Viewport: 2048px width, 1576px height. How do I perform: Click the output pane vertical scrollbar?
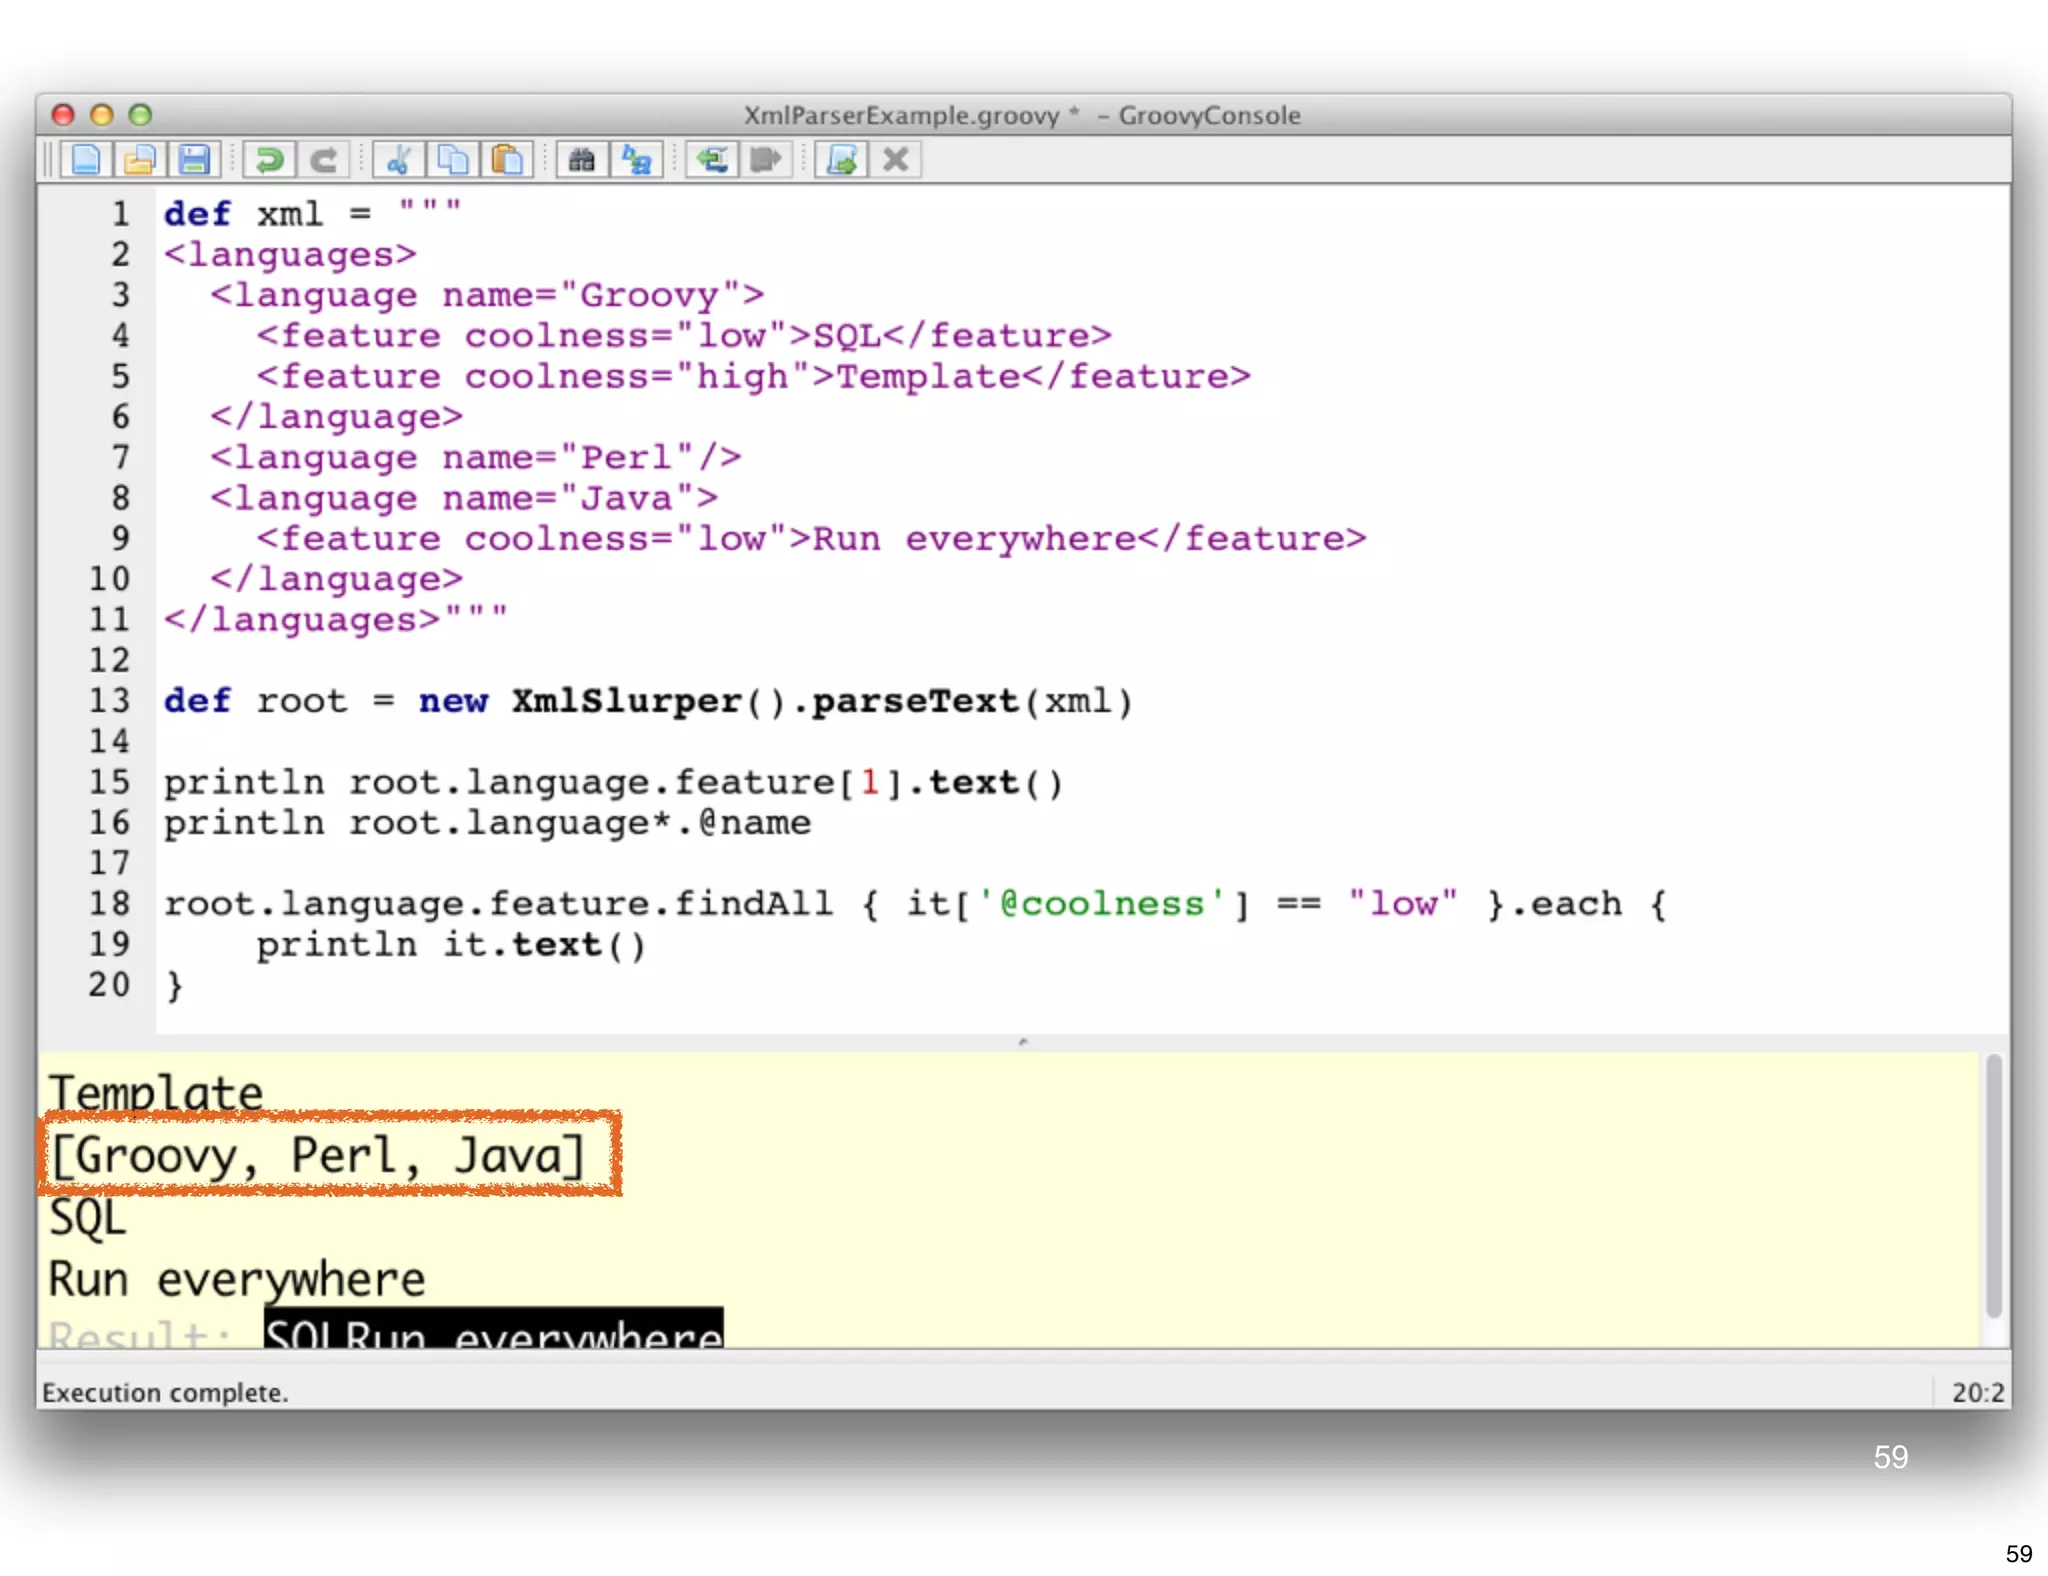tap(1993, 1186)
